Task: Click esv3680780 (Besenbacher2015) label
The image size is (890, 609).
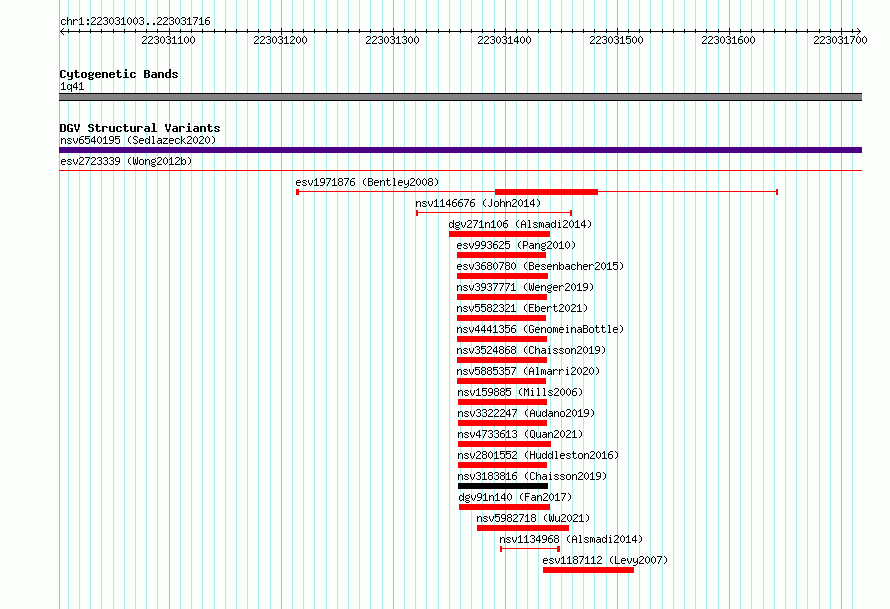Action: click(x=540, y=266)
